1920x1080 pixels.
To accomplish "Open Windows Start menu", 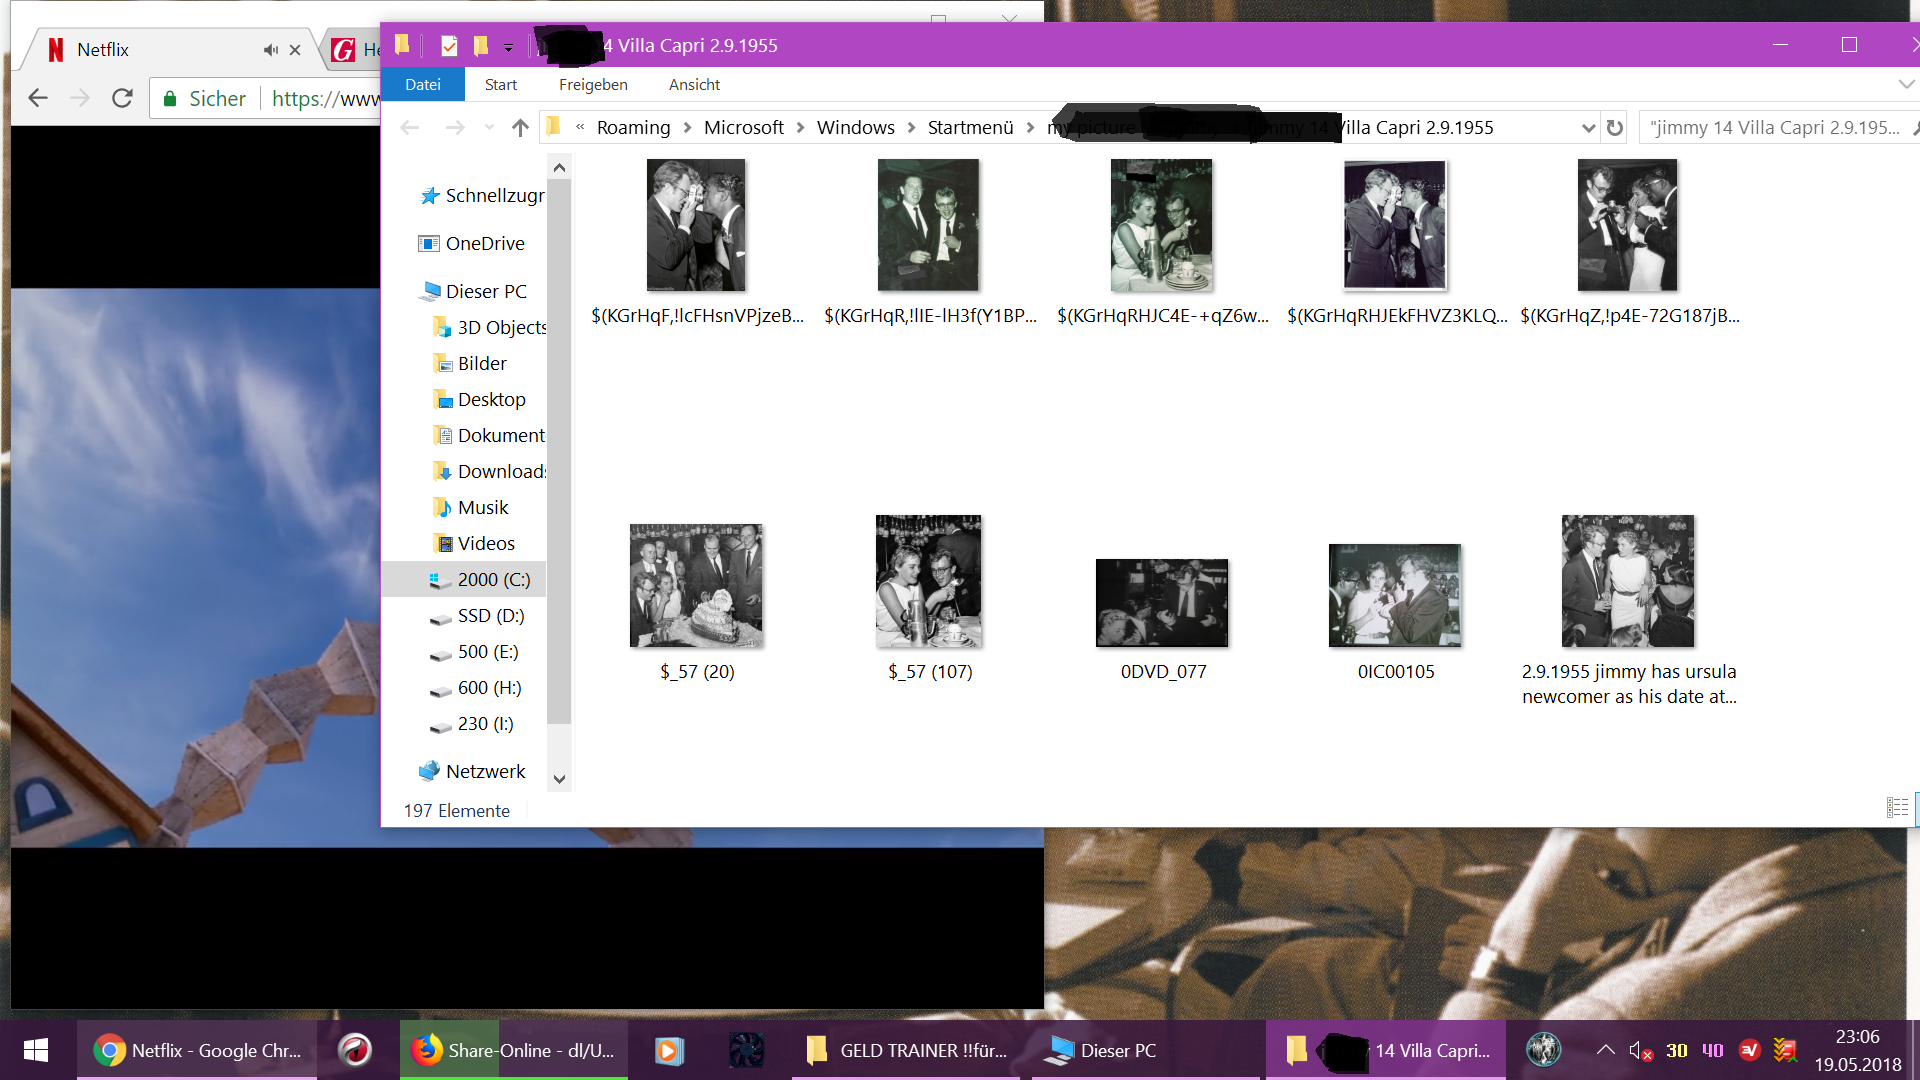I will [x=37, y=1050].
